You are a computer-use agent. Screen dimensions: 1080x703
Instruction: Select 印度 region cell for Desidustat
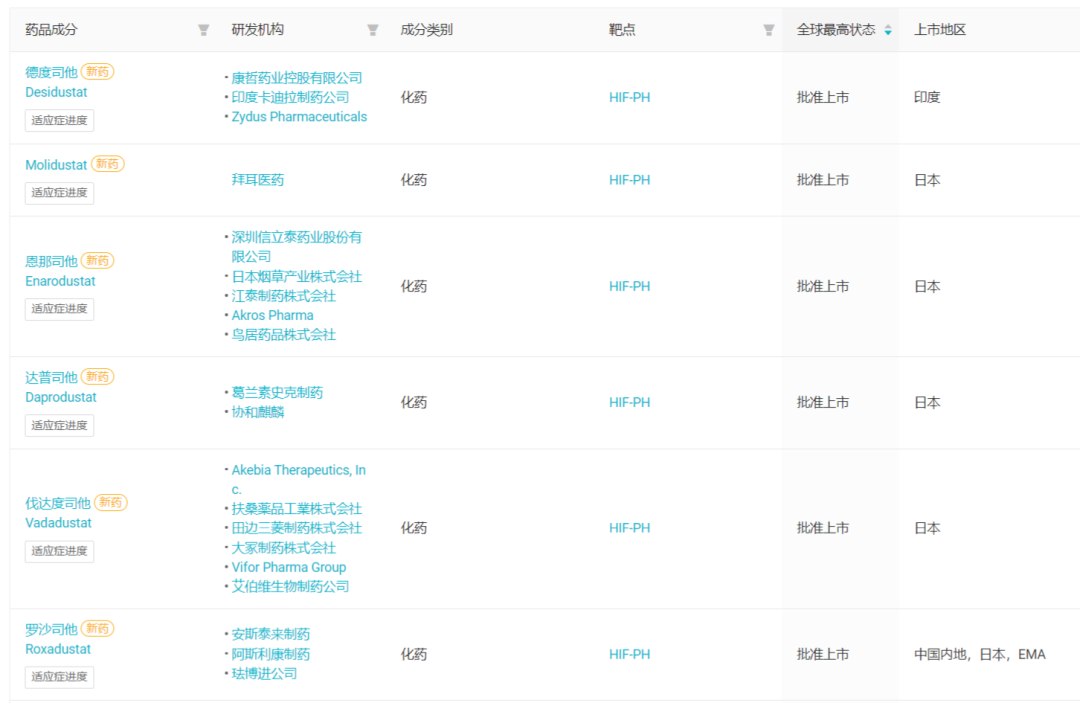pyautogui.click(x=927, y=97)
